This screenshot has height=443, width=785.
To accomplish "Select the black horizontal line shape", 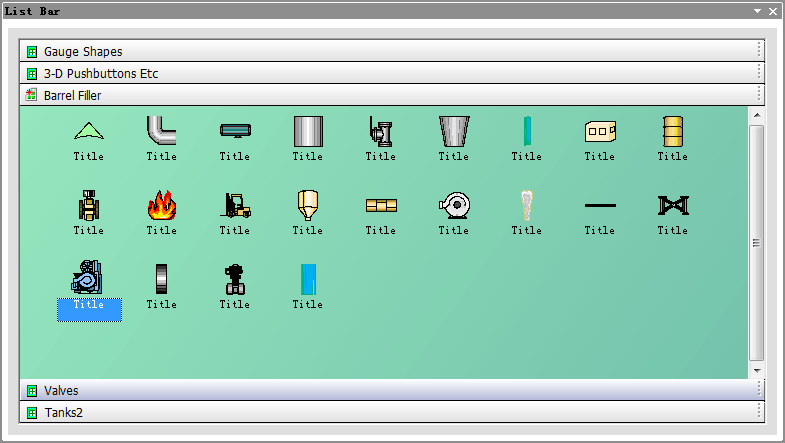I will point(599,205).
